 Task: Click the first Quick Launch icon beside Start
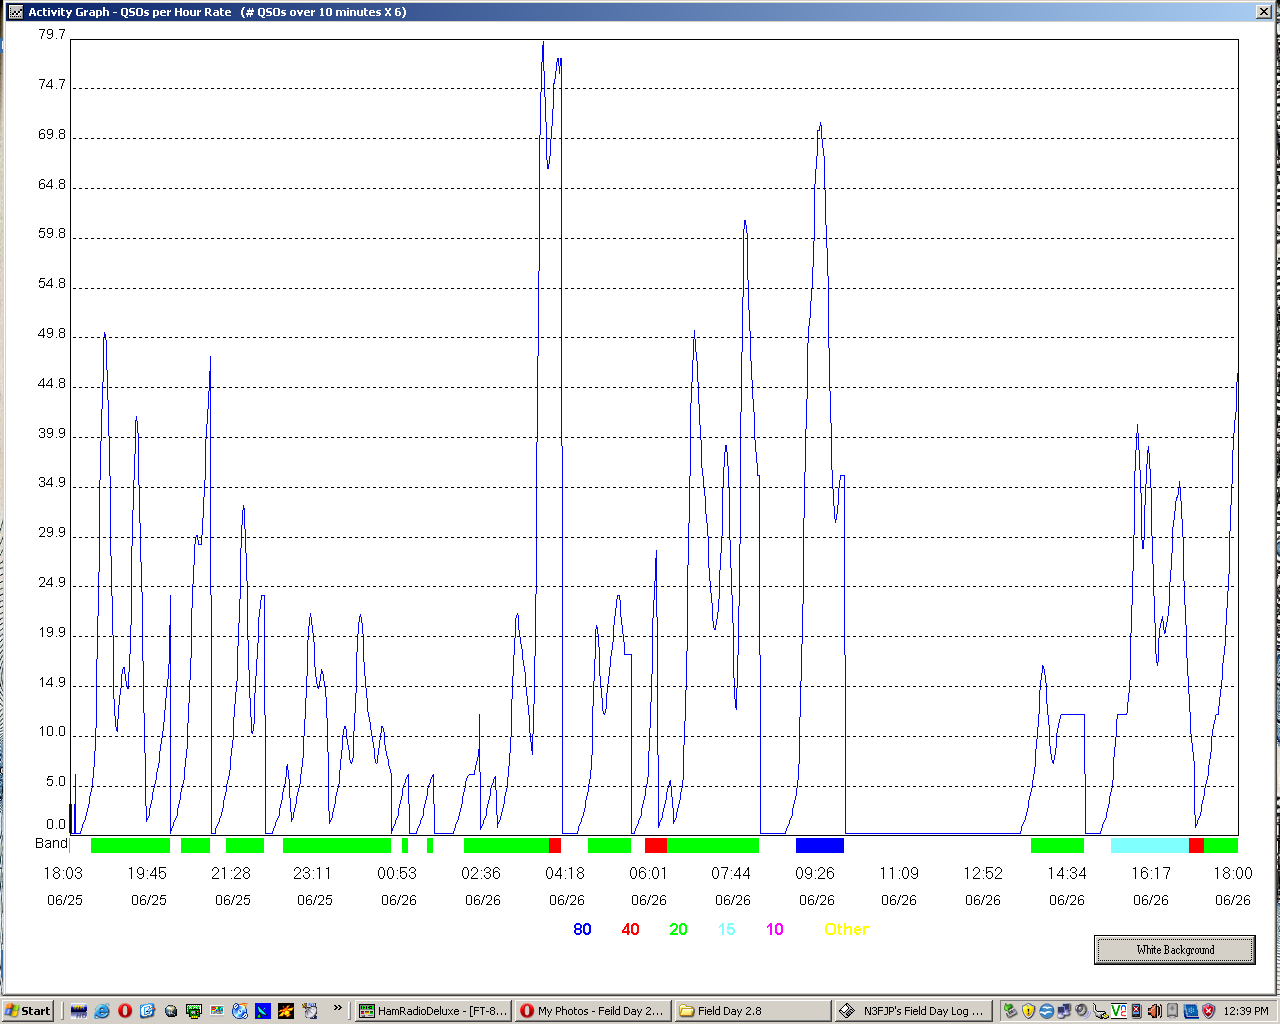(79, 1011)
